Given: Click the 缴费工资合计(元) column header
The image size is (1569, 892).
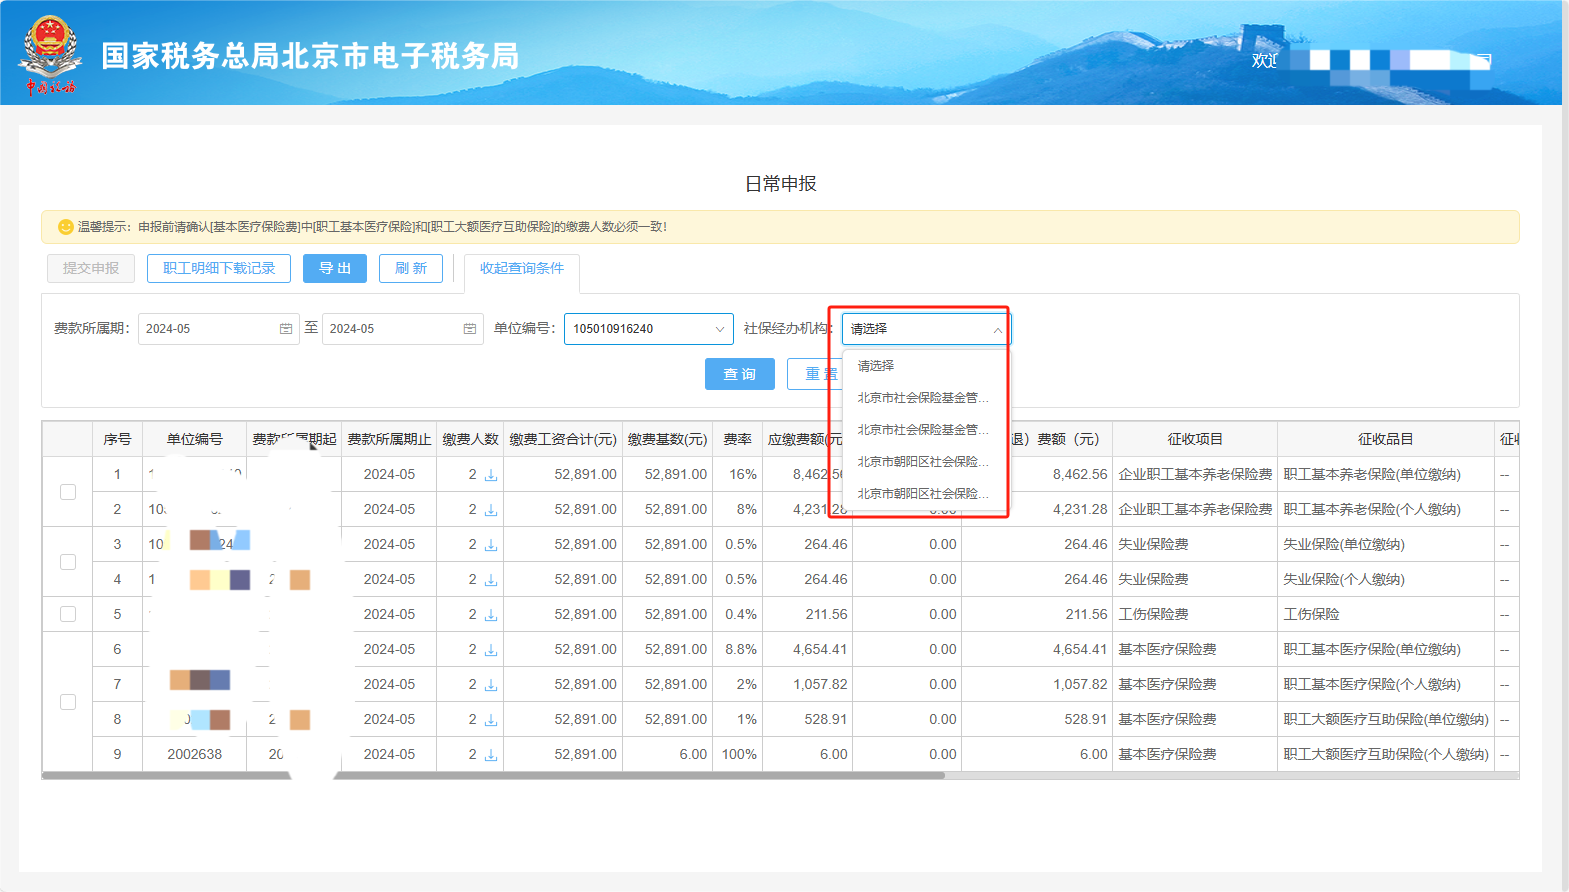Looking at the screenshot, I should tap(563, 439).
